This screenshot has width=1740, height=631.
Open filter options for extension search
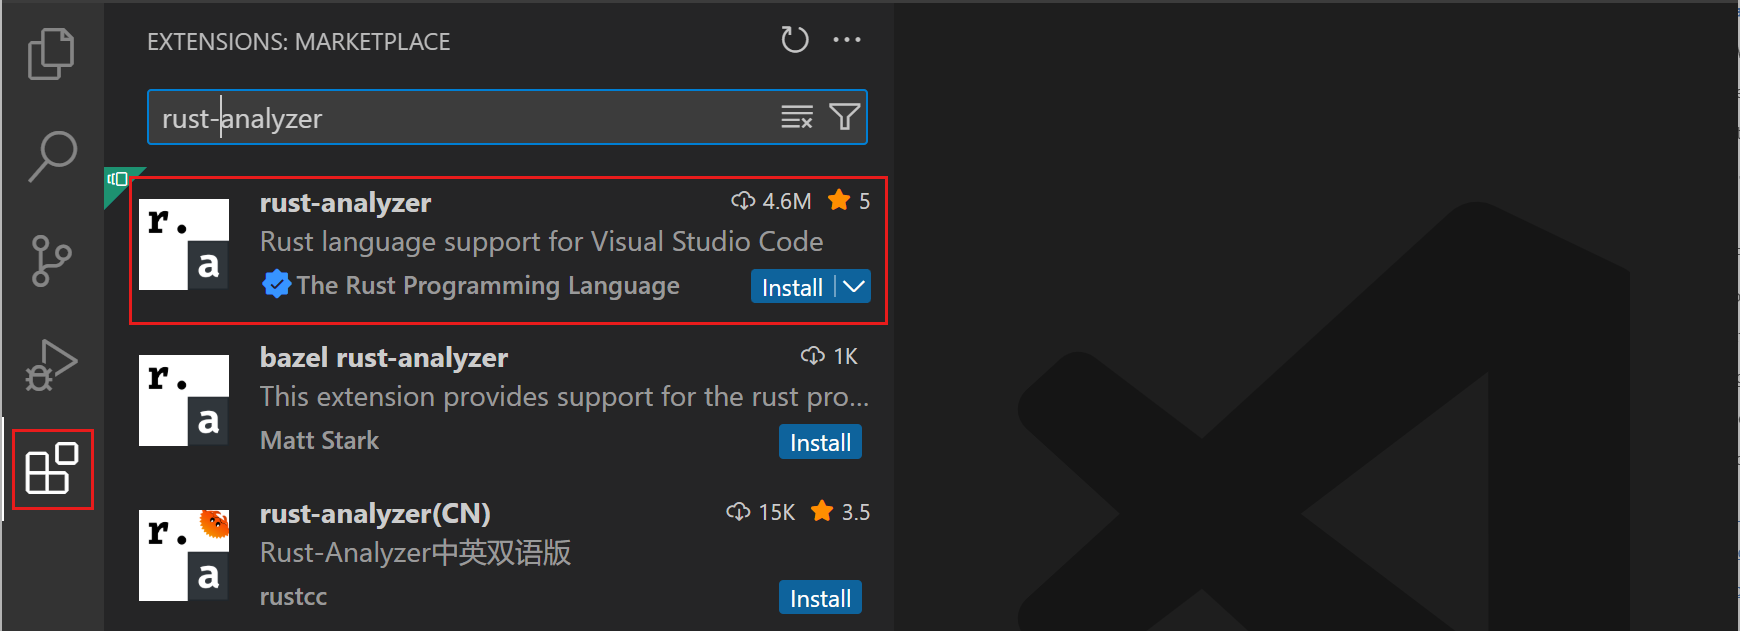pos(844,117)
